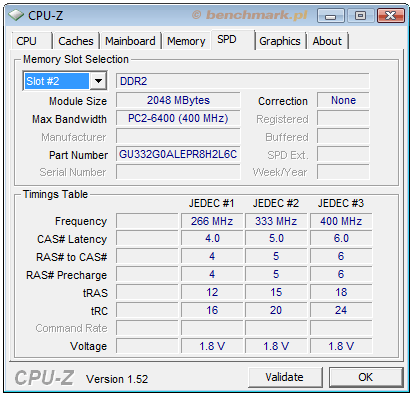The image size is (413, 397).
Task: Click the Part Number label
Action: (78, 155)
